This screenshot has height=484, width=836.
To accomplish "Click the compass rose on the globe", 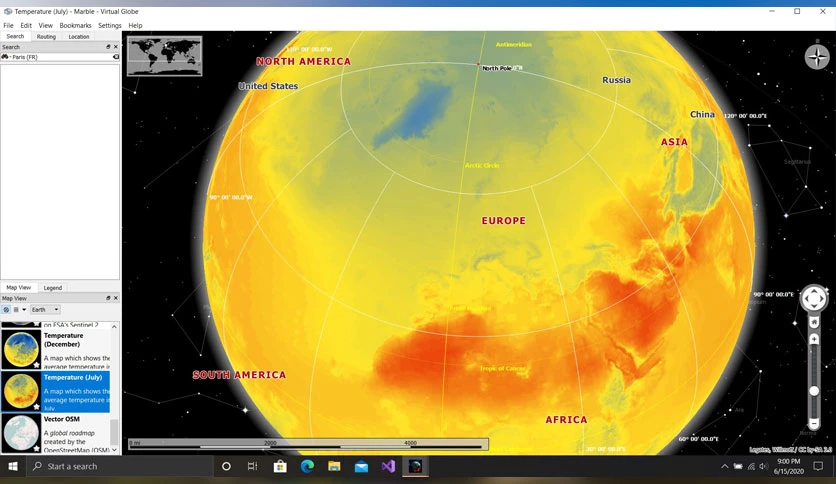I will coord(817,57).
